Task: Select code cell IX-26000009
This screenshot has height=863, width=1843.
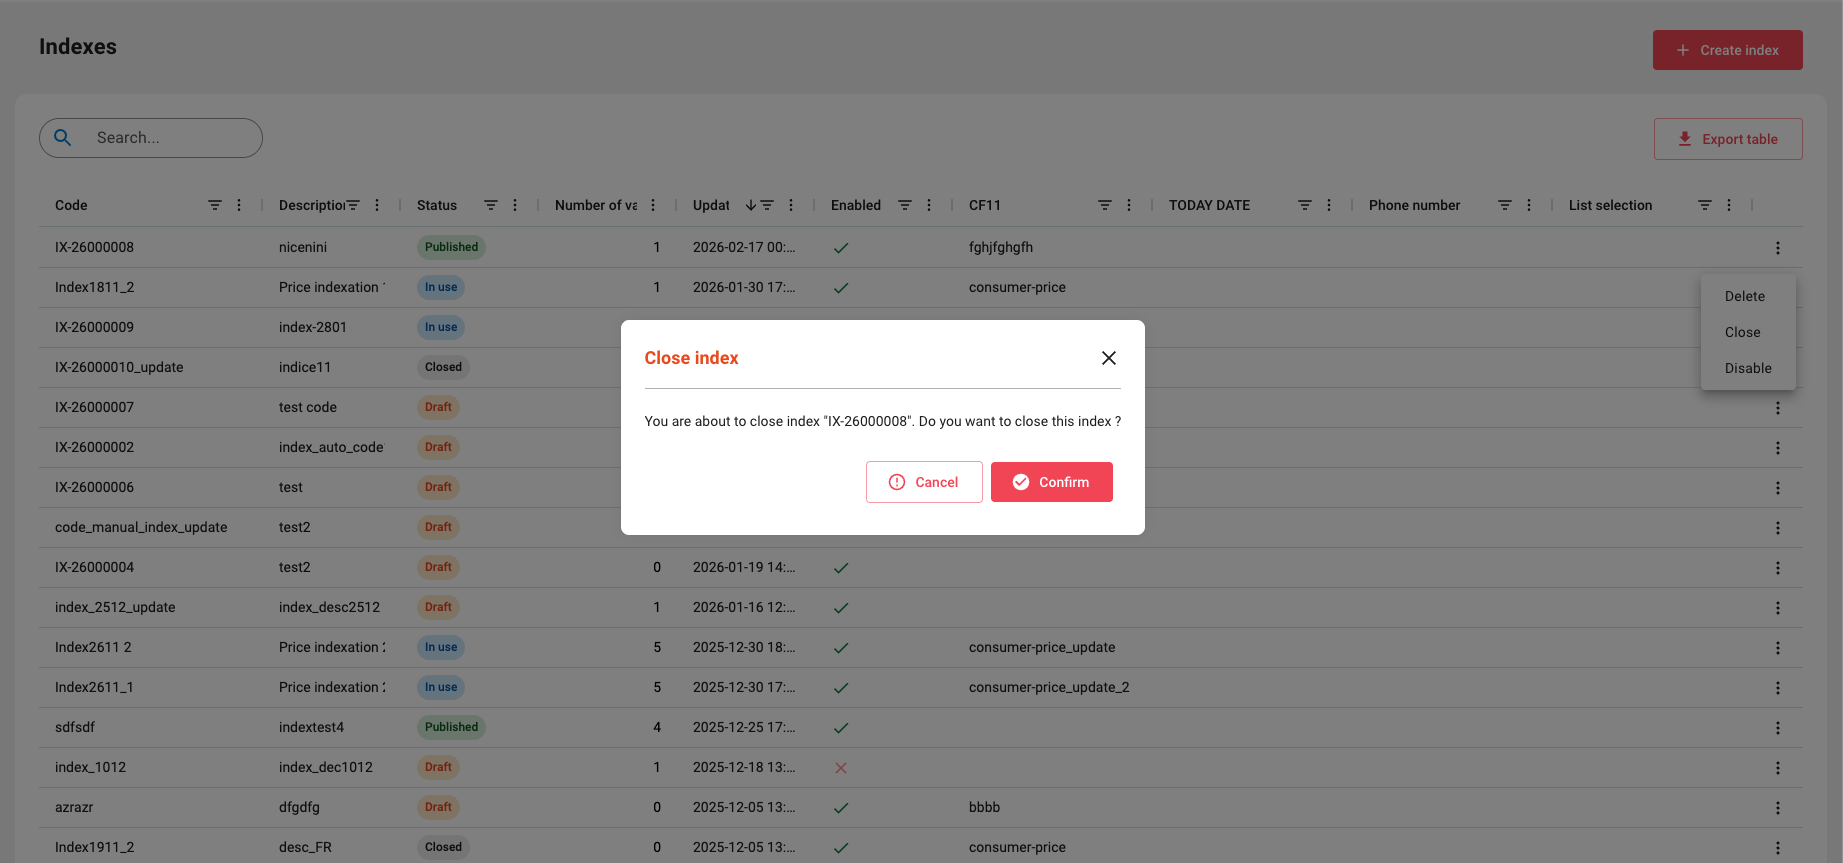Action: click(x=94, y=327)
